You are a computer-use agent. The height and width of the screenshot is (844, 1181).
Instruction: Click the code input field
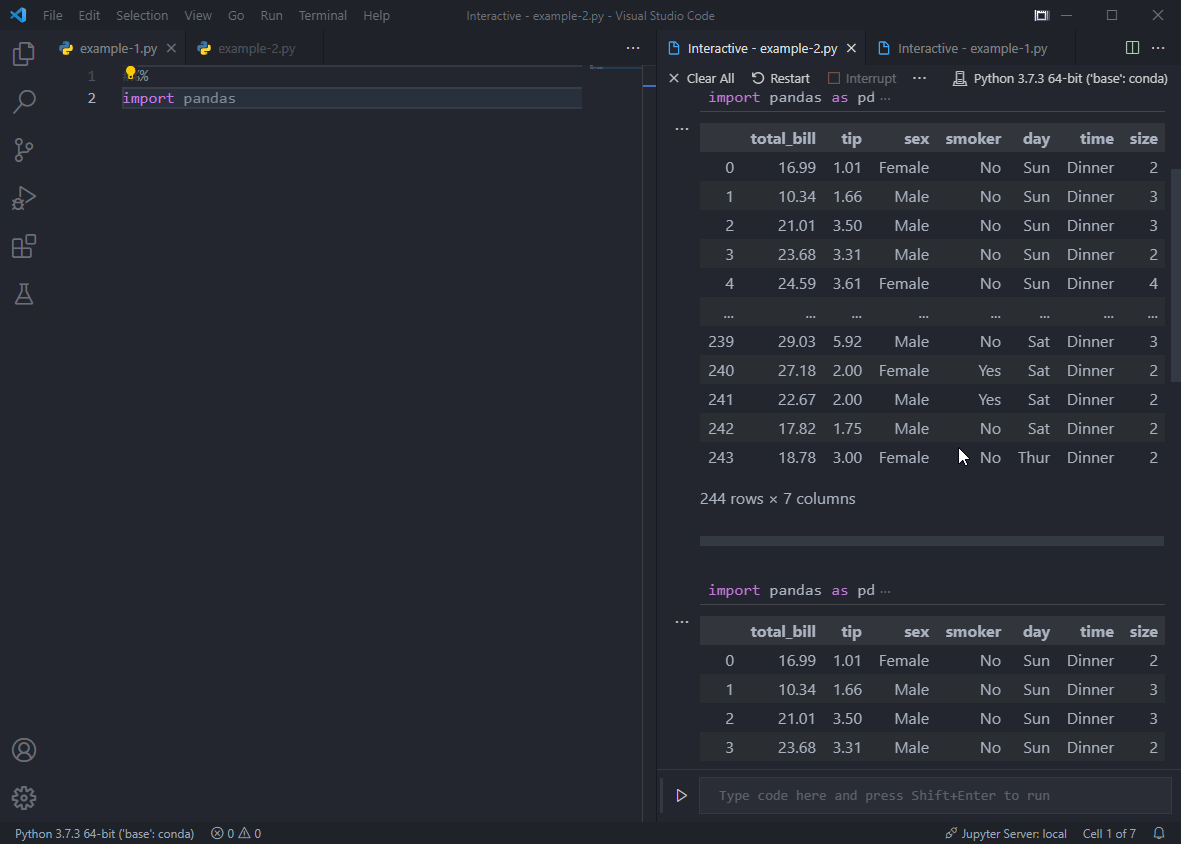tap(935, 796)
